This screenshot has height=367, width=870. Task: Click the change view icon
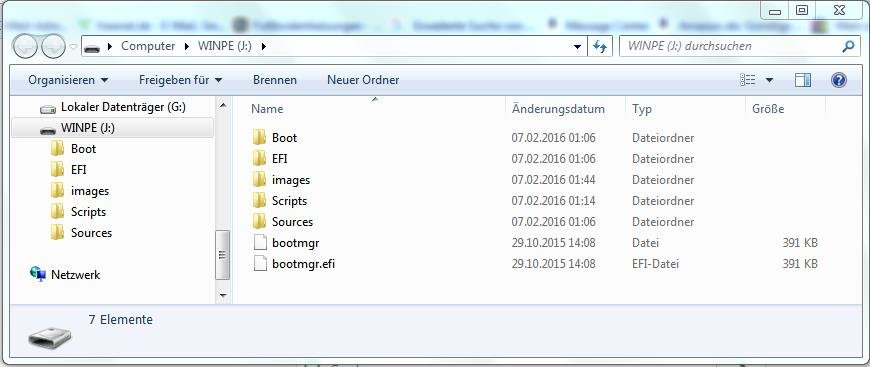pyautogui.click(x=747, y=81)
